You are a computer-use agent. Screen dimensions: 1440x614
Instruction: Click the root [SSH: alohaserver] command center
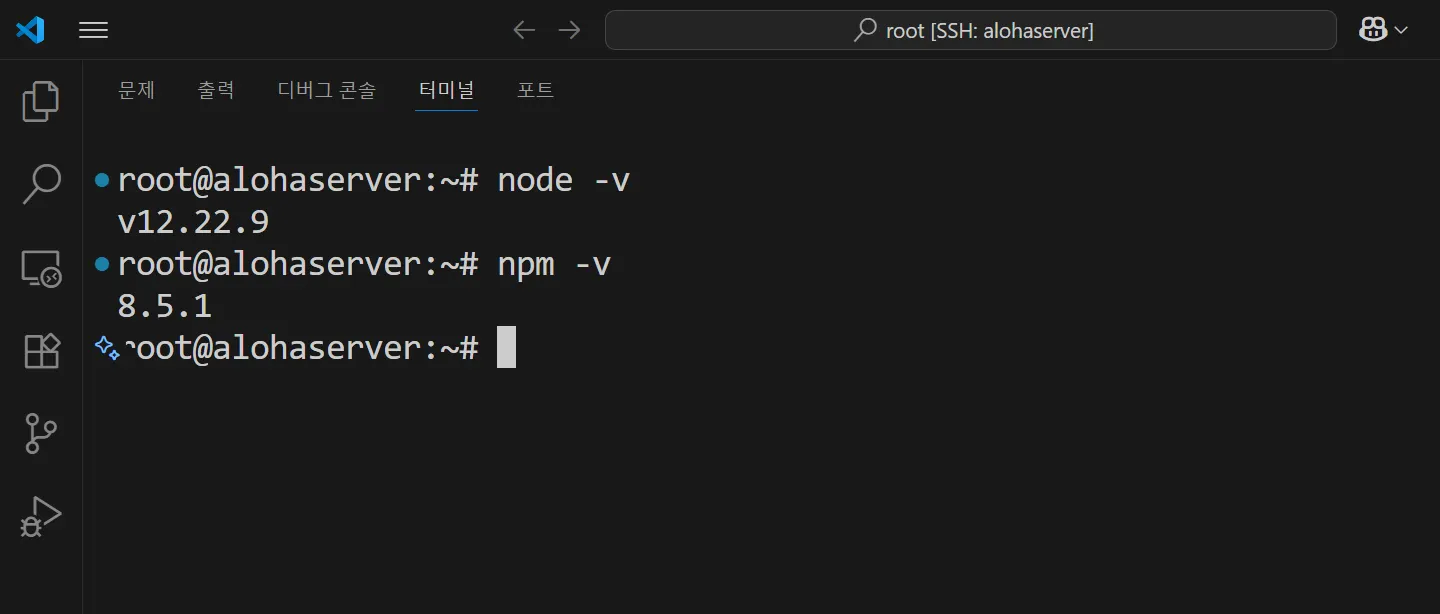tap(970, 30)
